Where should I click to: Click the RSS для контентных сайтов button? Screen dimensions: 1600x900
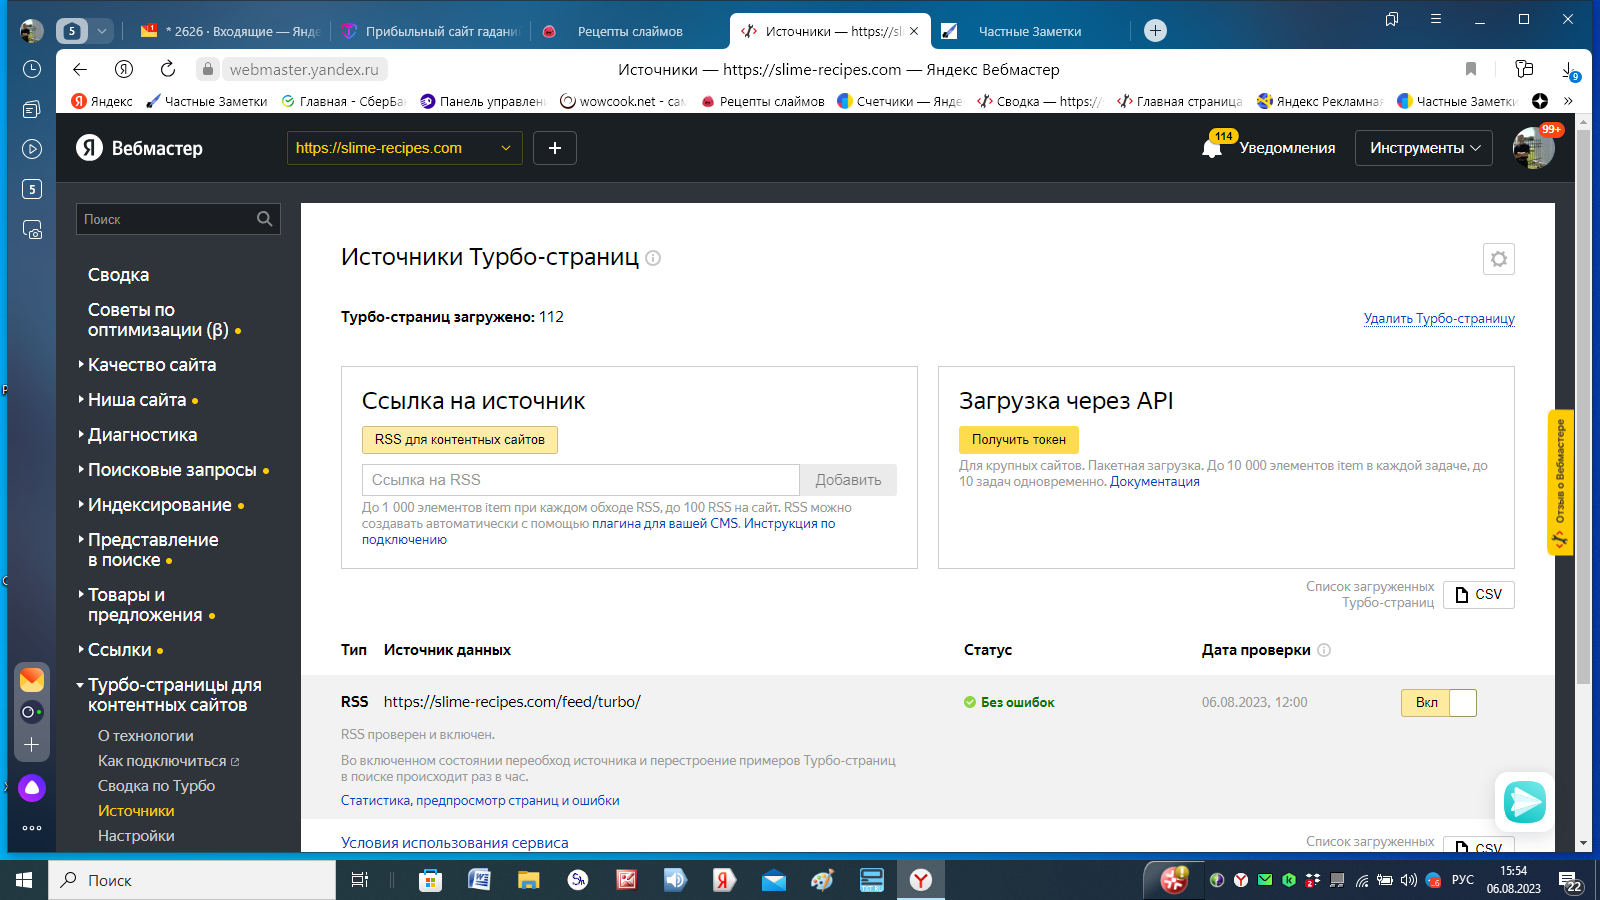[460, 440]
